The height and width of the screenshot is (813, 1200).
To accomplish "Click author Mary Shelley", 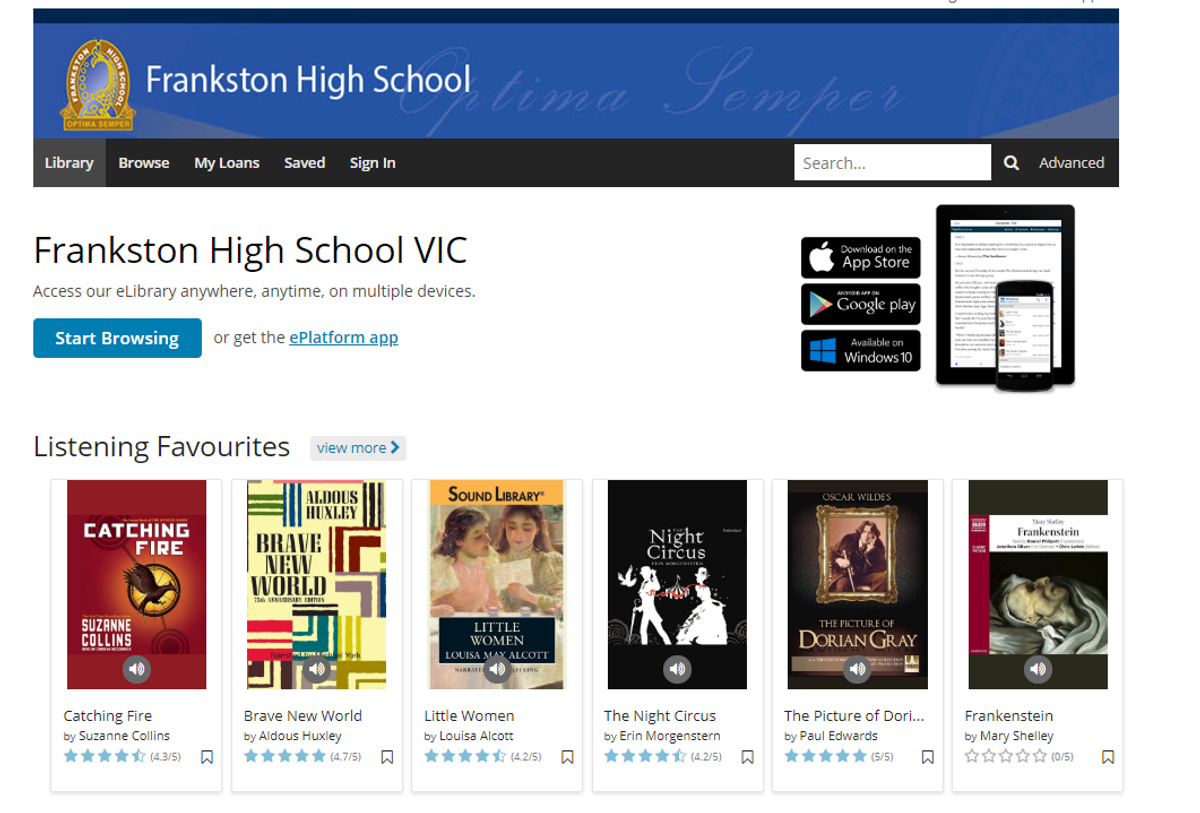I will (1016, 736).
